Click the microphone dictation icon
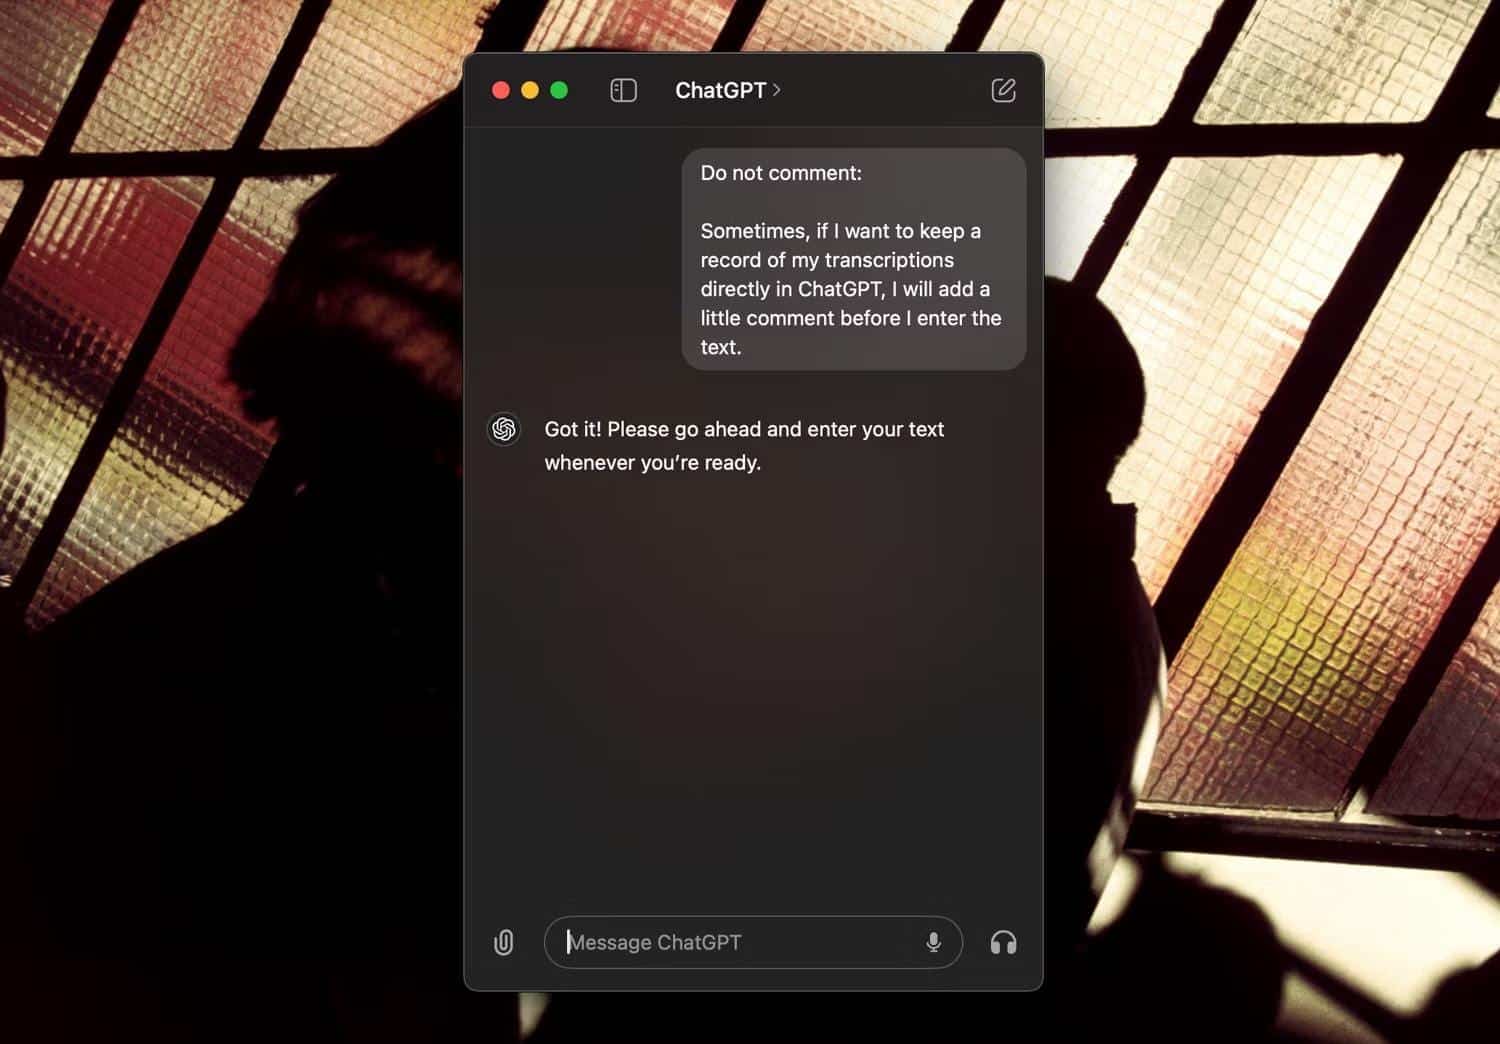 (x=933, y=942)
